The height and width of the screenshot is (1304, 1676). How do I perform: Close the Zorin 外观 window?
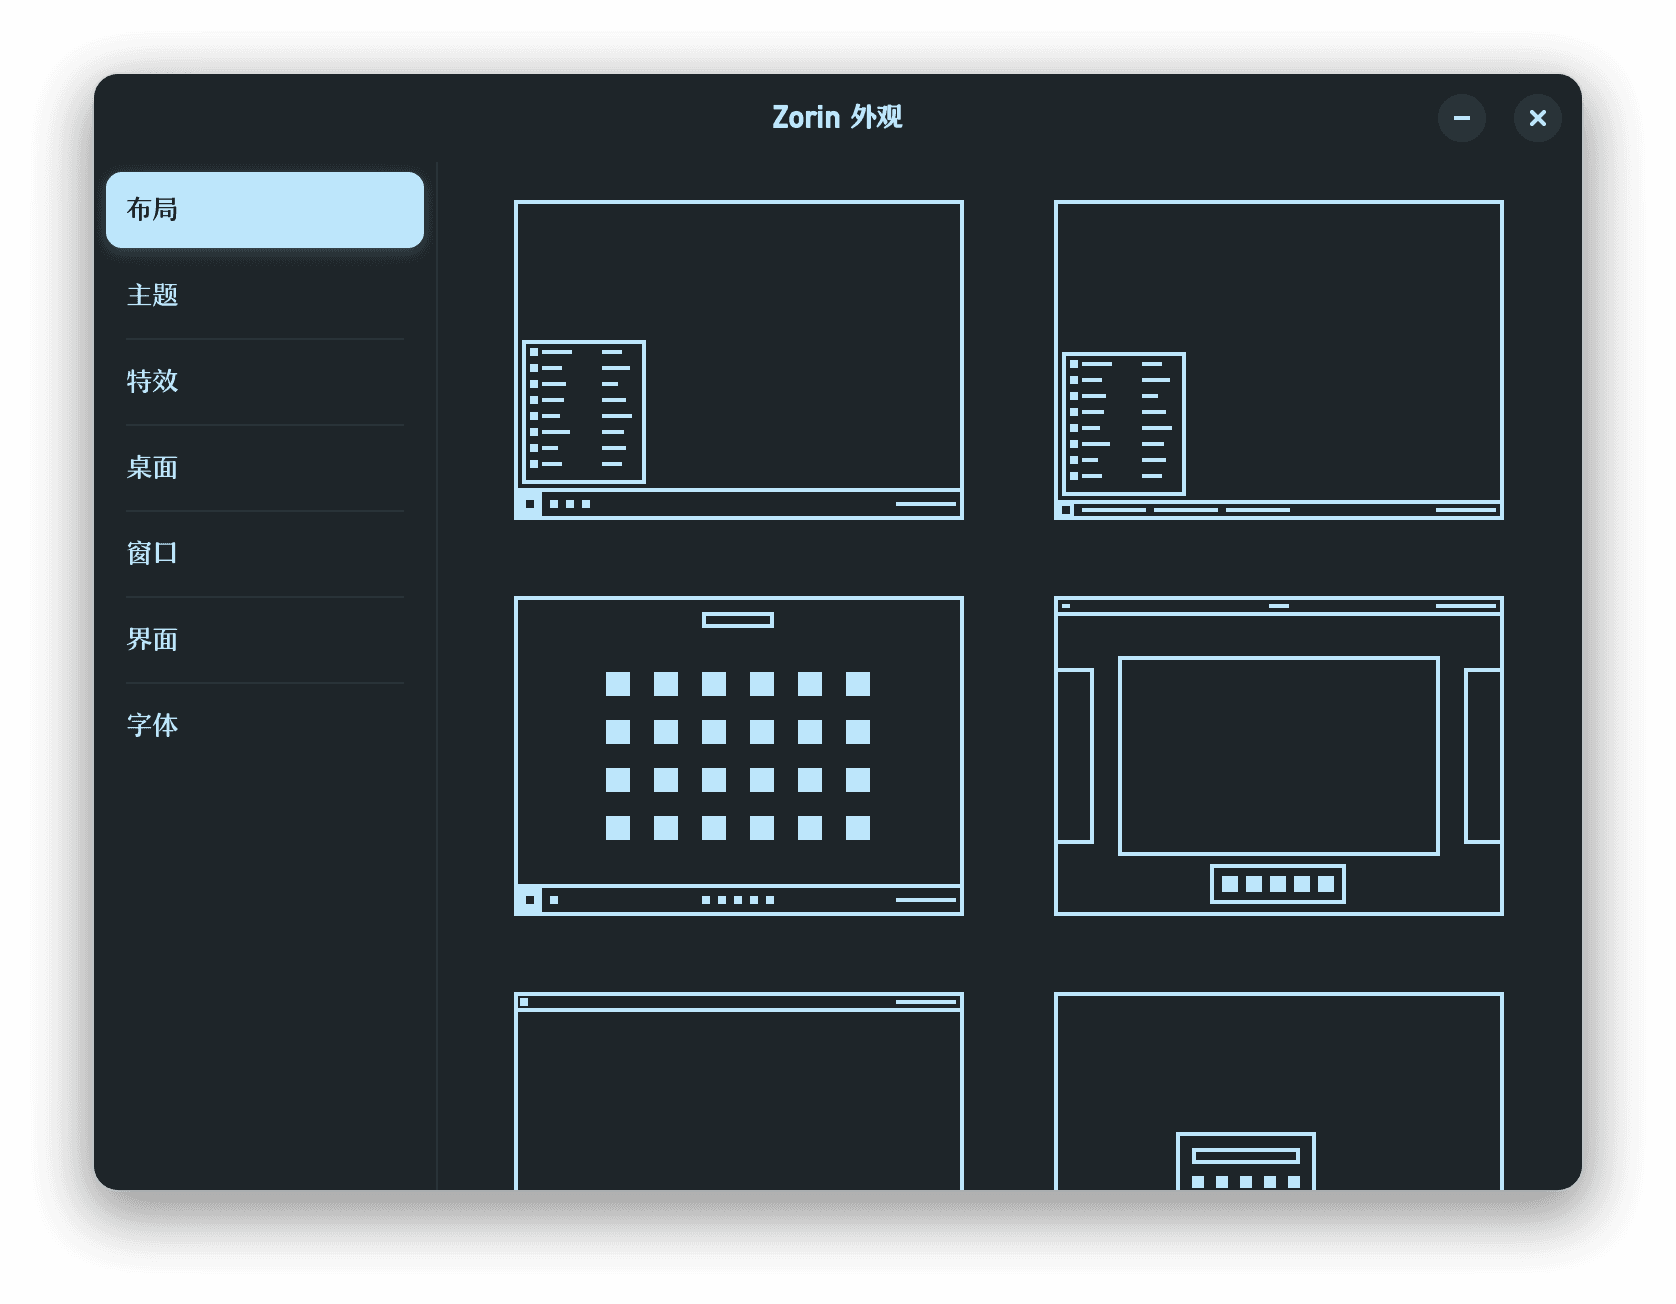tap(1537, 118)
